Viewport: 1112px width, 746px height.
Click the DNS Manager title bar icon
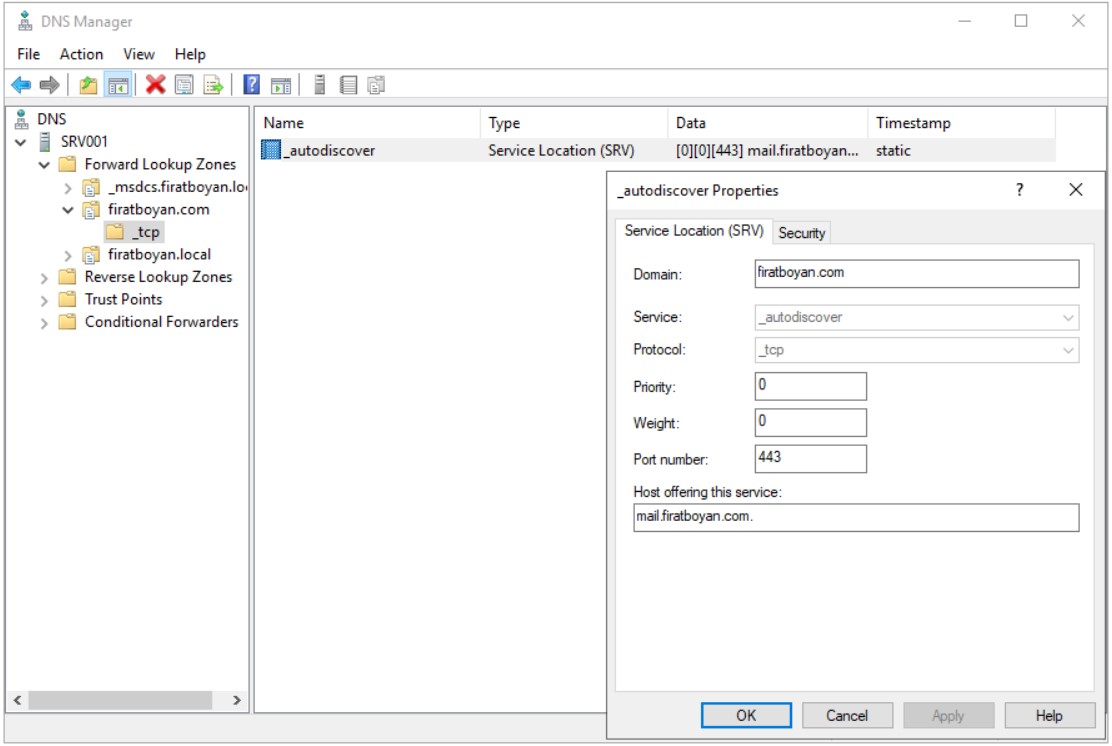click(25, 21)
